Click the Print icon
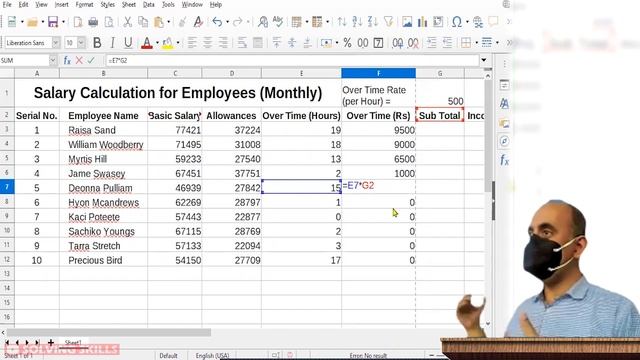 click(x=93, y=22)
